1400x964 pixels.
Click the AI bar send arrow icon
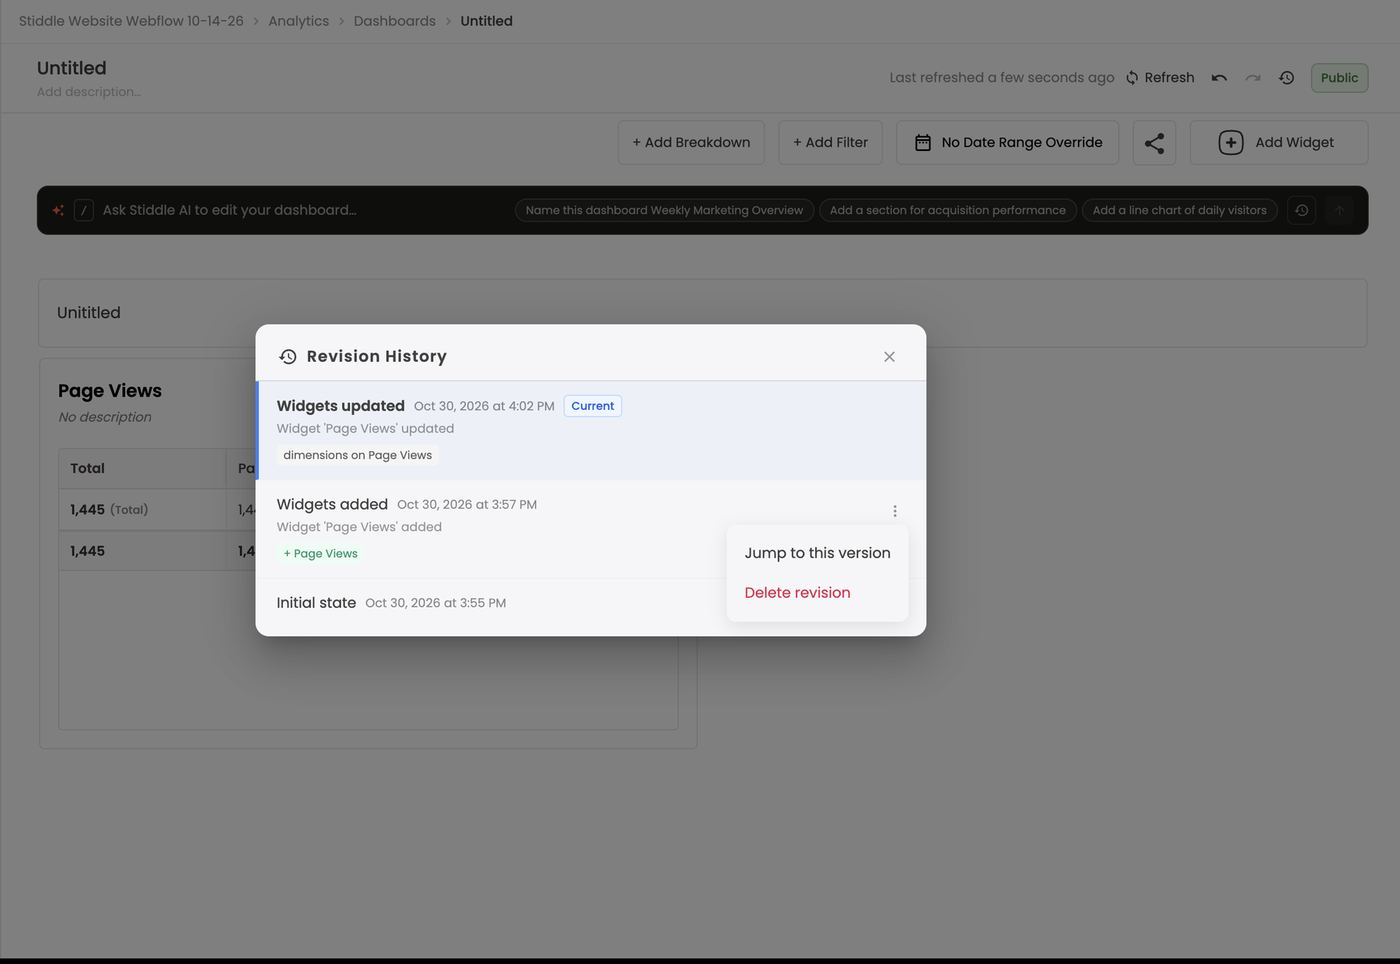(1339, 210)
